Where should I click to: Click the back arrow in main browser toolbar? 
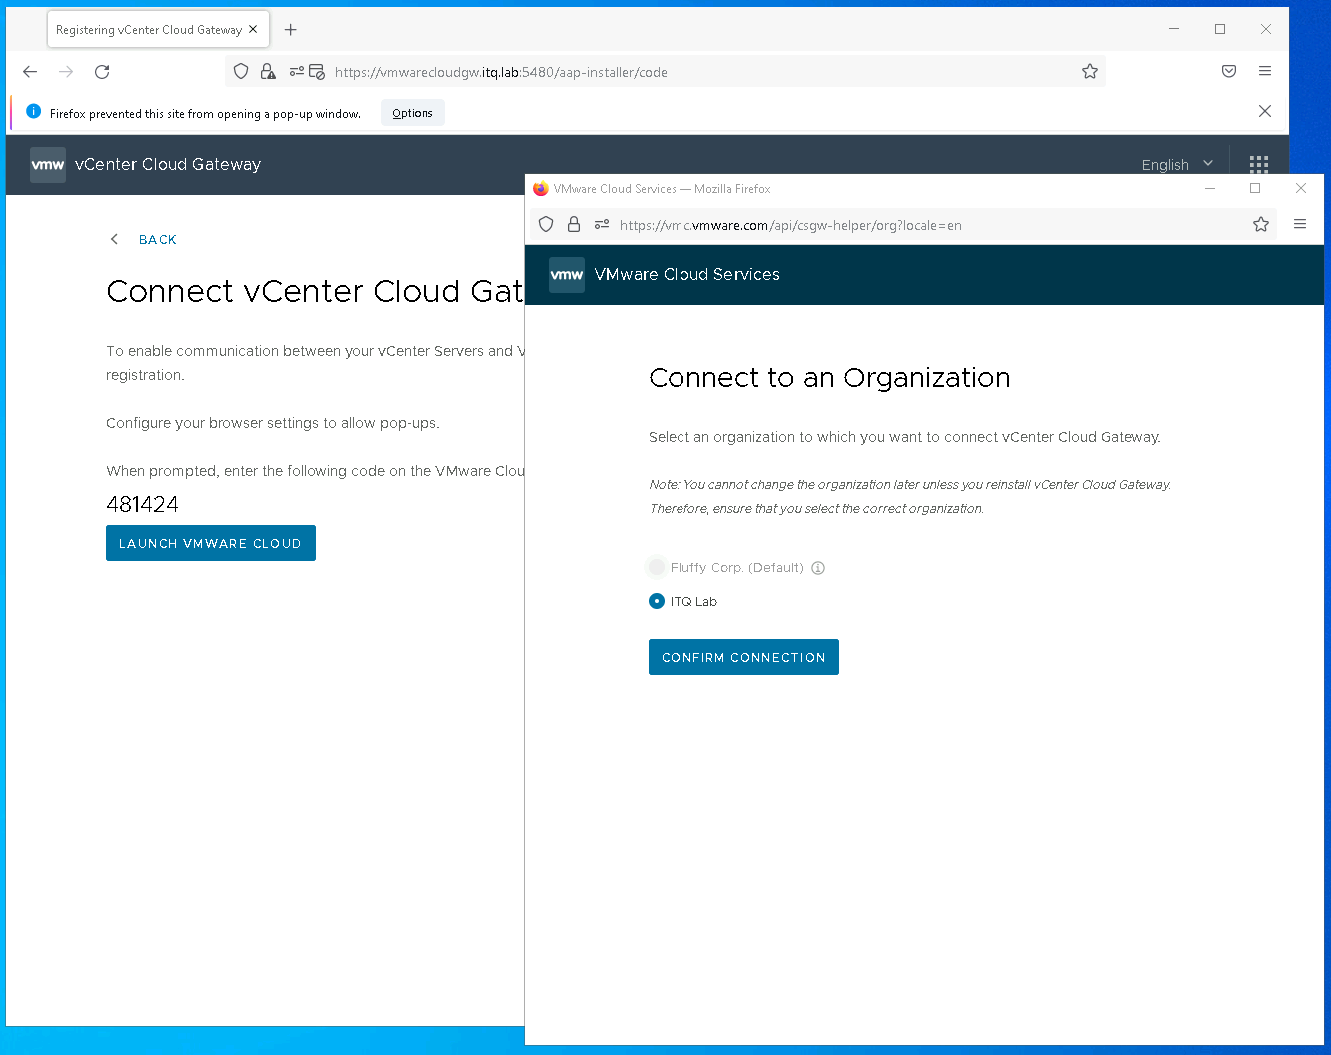[30, 72]
